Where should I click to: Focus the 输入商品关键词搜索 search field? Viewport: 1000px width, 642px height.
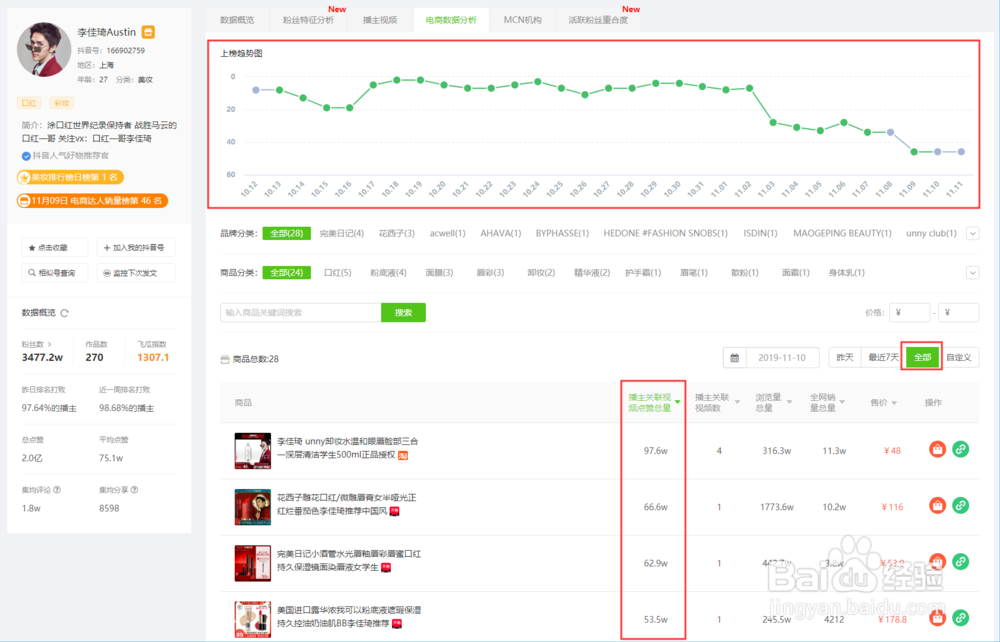pyautogui.click(x=300, y=312)
